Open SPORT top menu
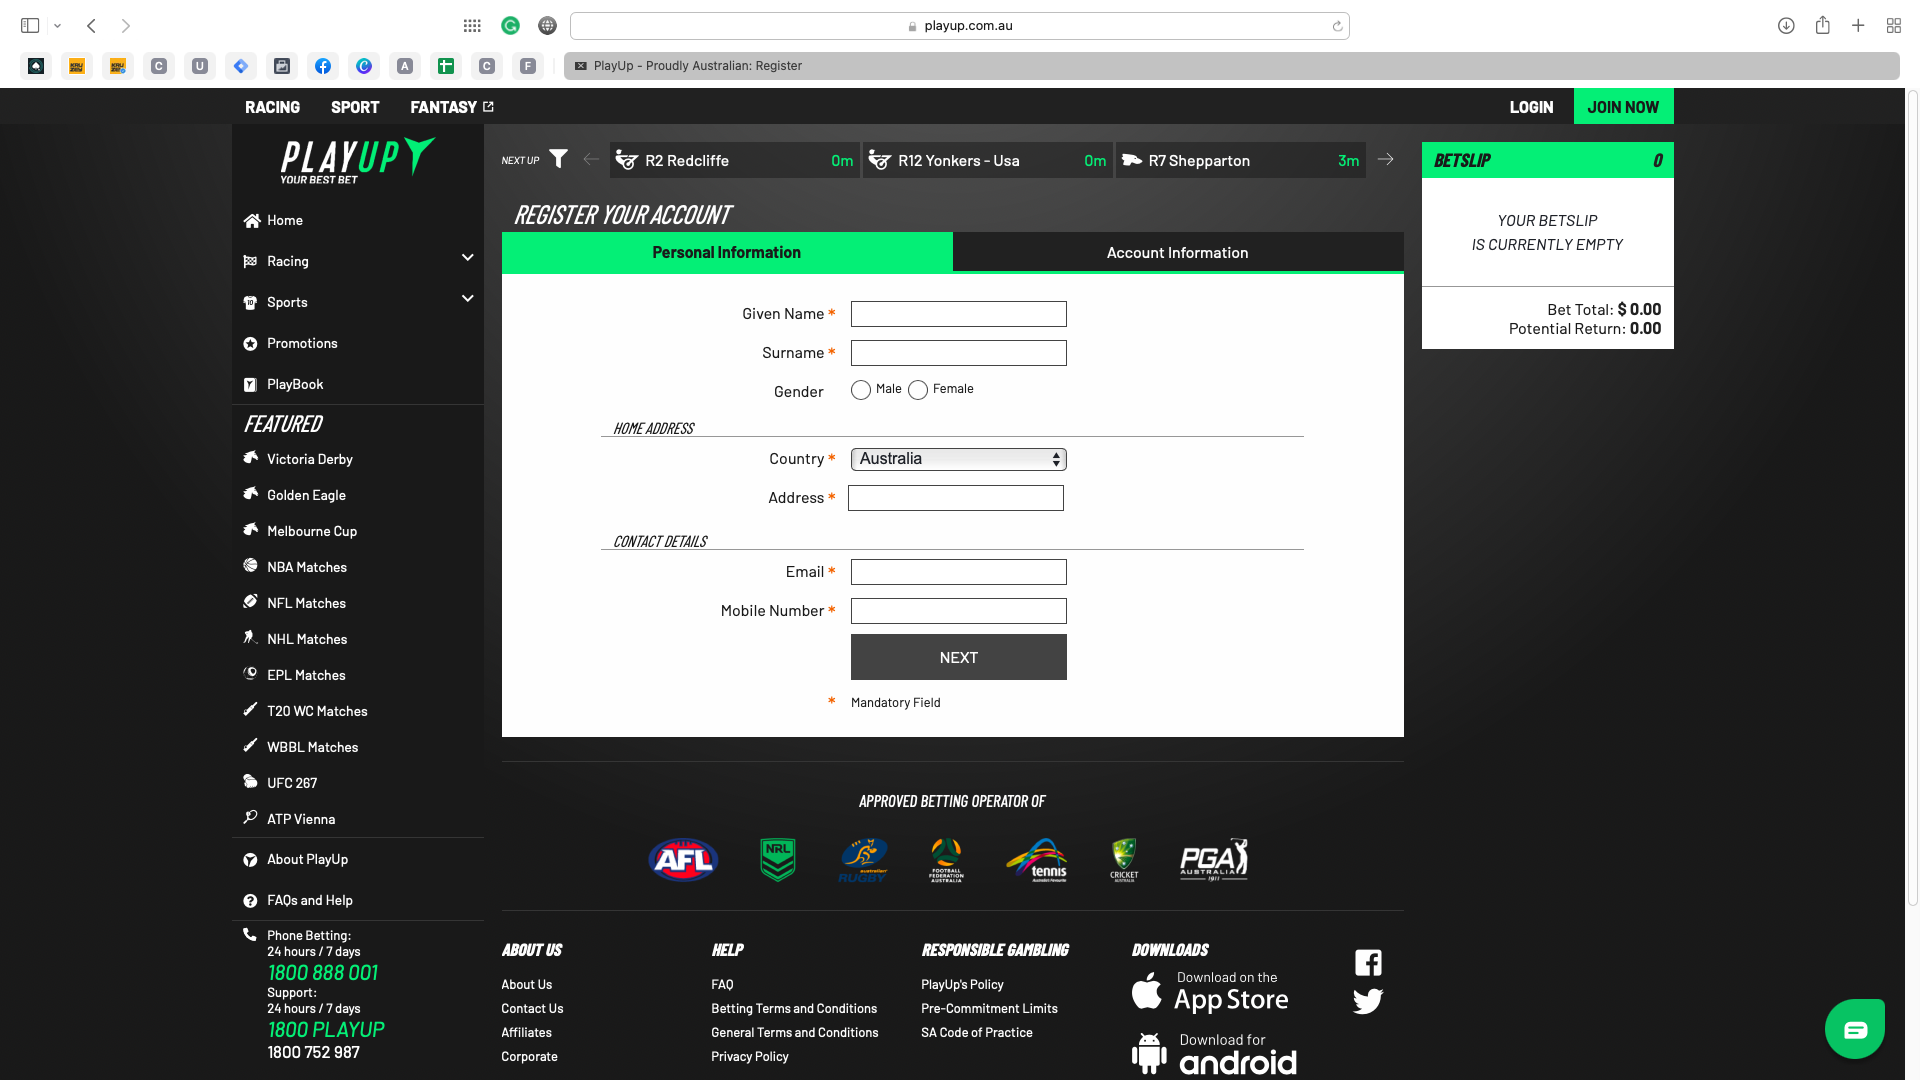Image resolution: width=1920 pixels, height=1080 pixels. 355,107
